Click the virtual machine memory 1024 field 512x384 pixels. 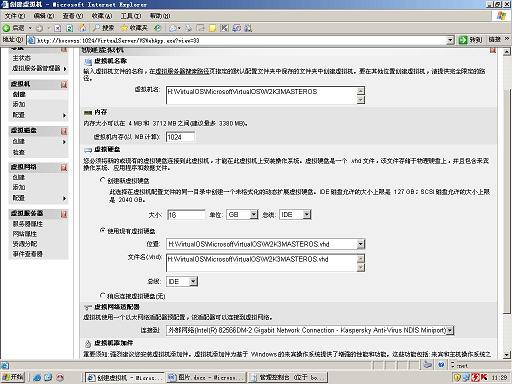click(180, 137)
